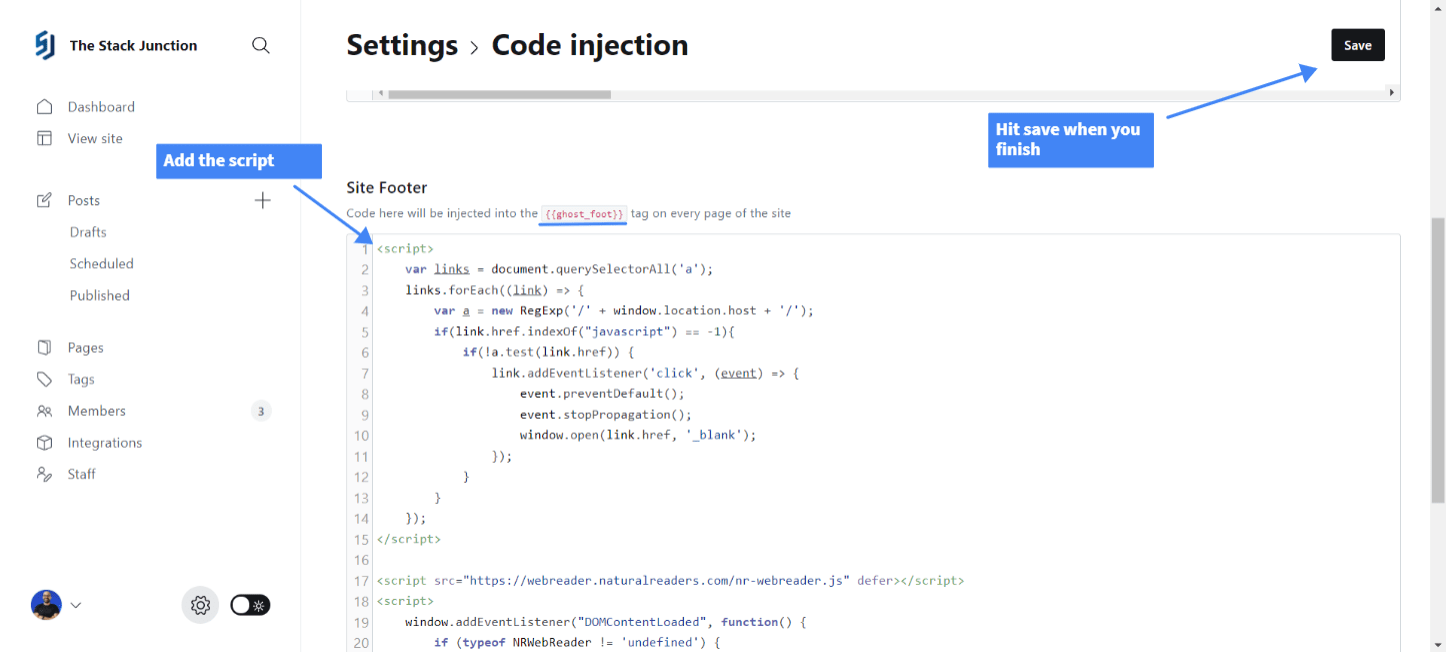Toggle dark mode switch
The width and height of the screenshot is (1446, 652).
point(249,605)
